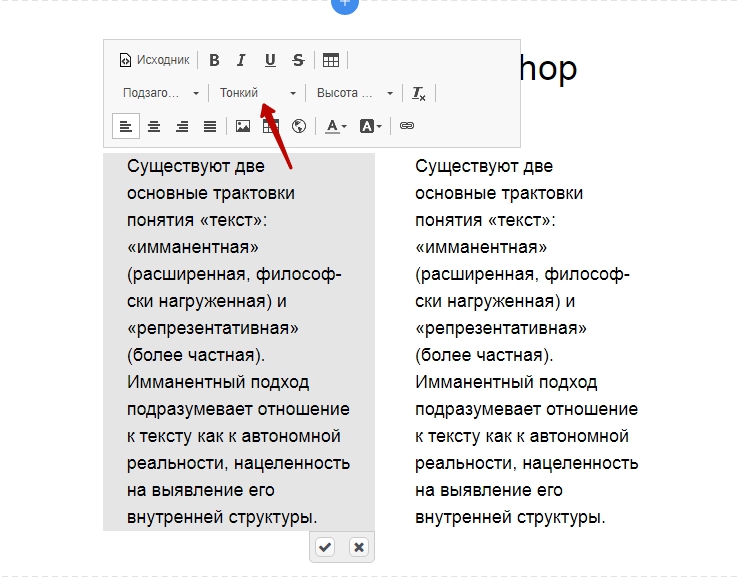740x577 pixels.
Task: Insert a link with chain icon
Action: click(x=407, y=126)
